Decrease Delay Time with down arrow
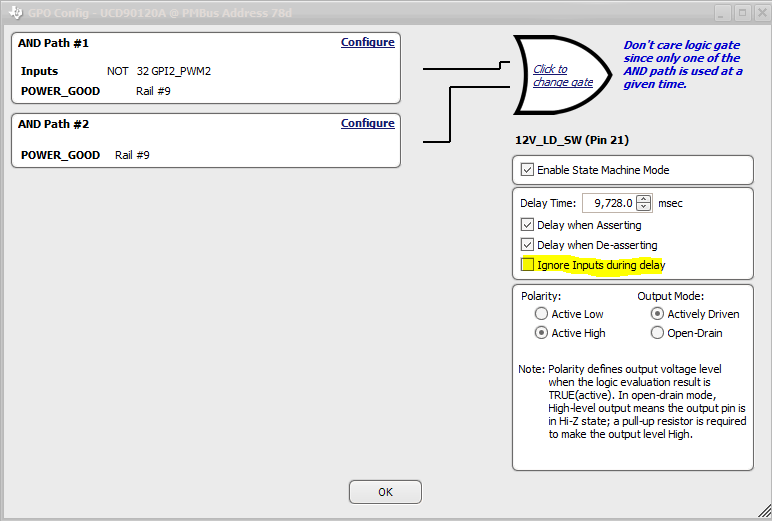772x521 pixels. pos(643,207)
